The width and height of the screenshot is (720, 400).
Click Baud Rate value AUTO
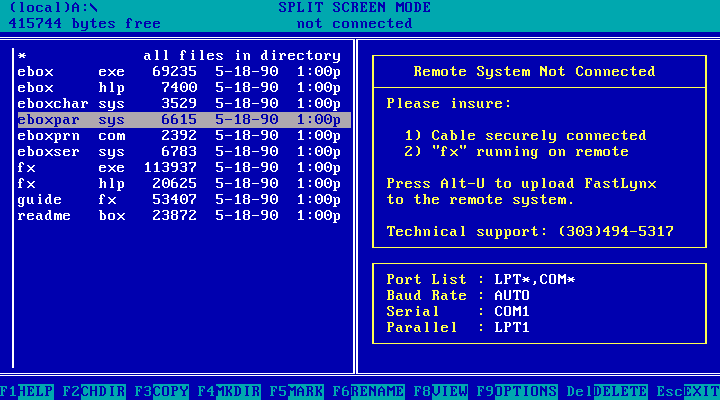coord(512,296)
